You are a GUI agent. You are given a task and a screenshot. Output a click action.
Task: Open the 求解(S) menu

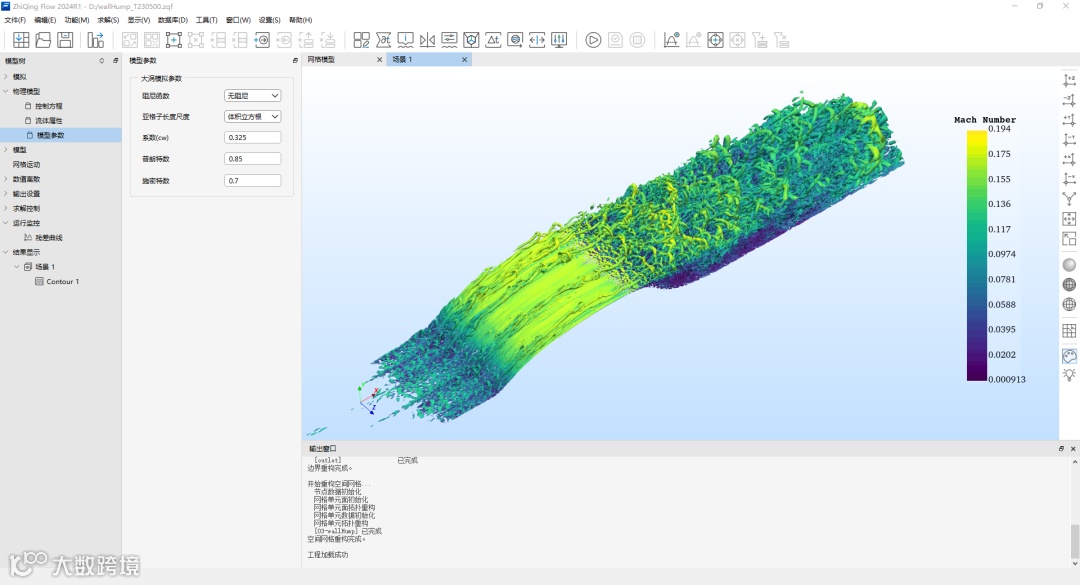(x=108, y=20)
